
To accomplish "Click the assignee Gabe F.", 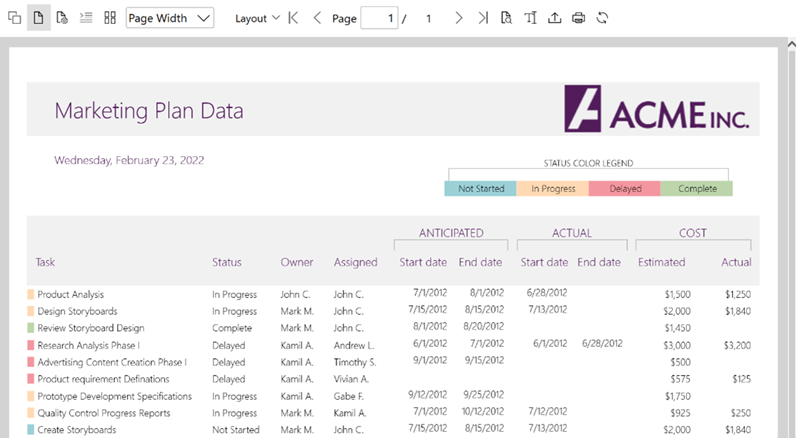I will [348, 397].
